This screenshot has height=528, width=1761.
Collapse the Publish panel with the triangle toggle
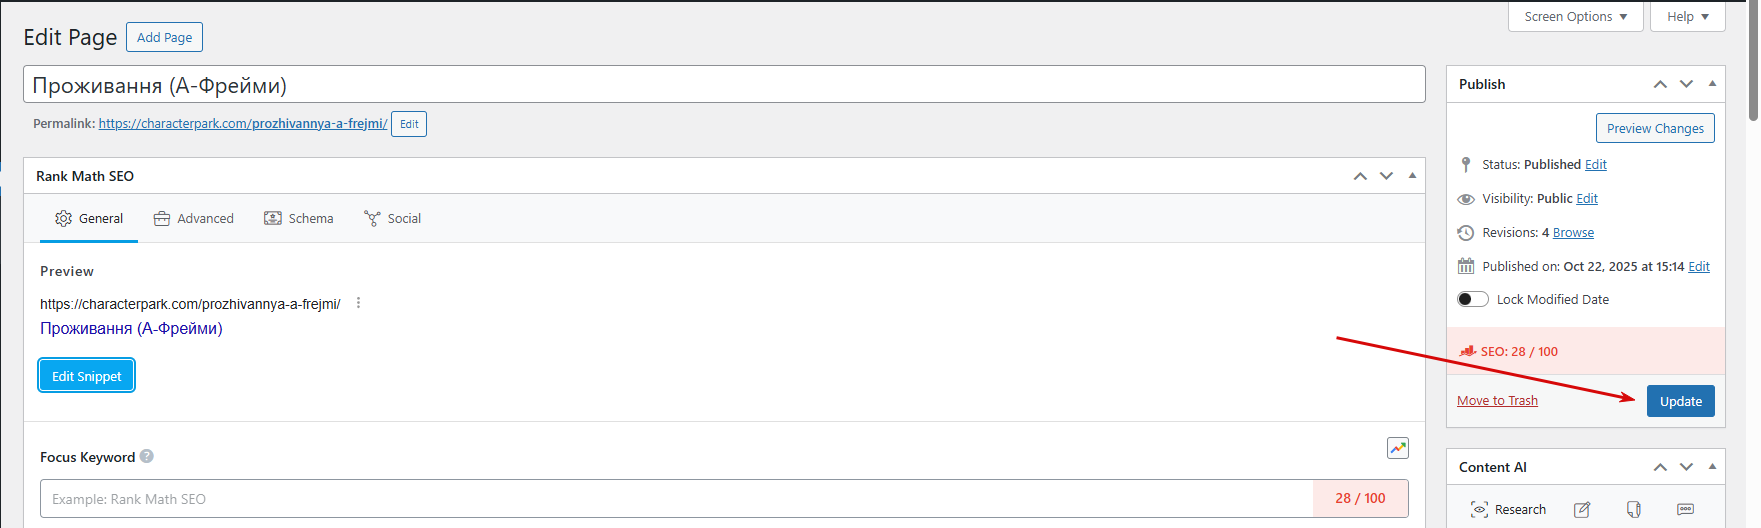[1712, 84]
